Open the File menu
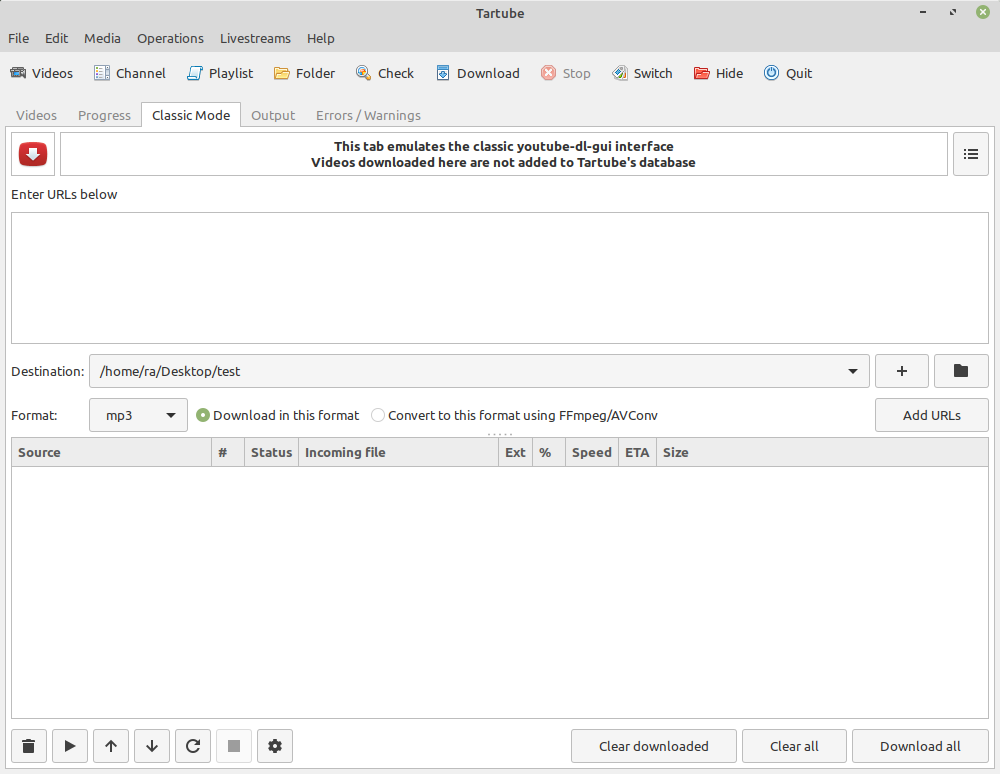The width and height of the screenshot is (1000, 774). tap(18, 38)
